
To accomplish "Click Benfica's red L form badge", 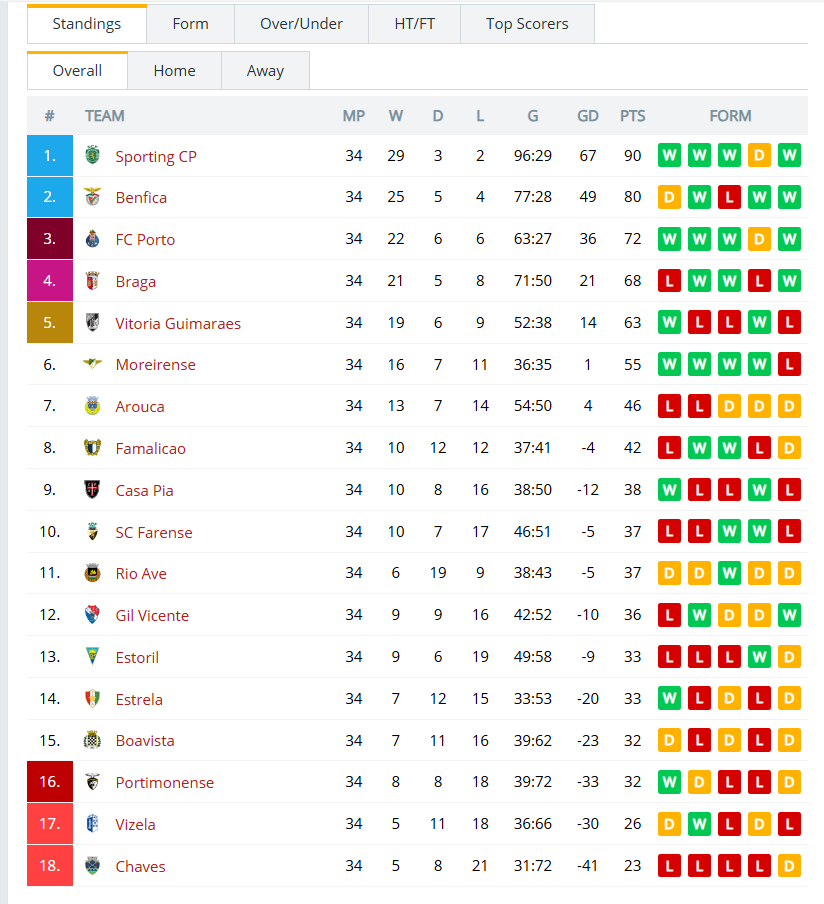I will click(729, 197).
